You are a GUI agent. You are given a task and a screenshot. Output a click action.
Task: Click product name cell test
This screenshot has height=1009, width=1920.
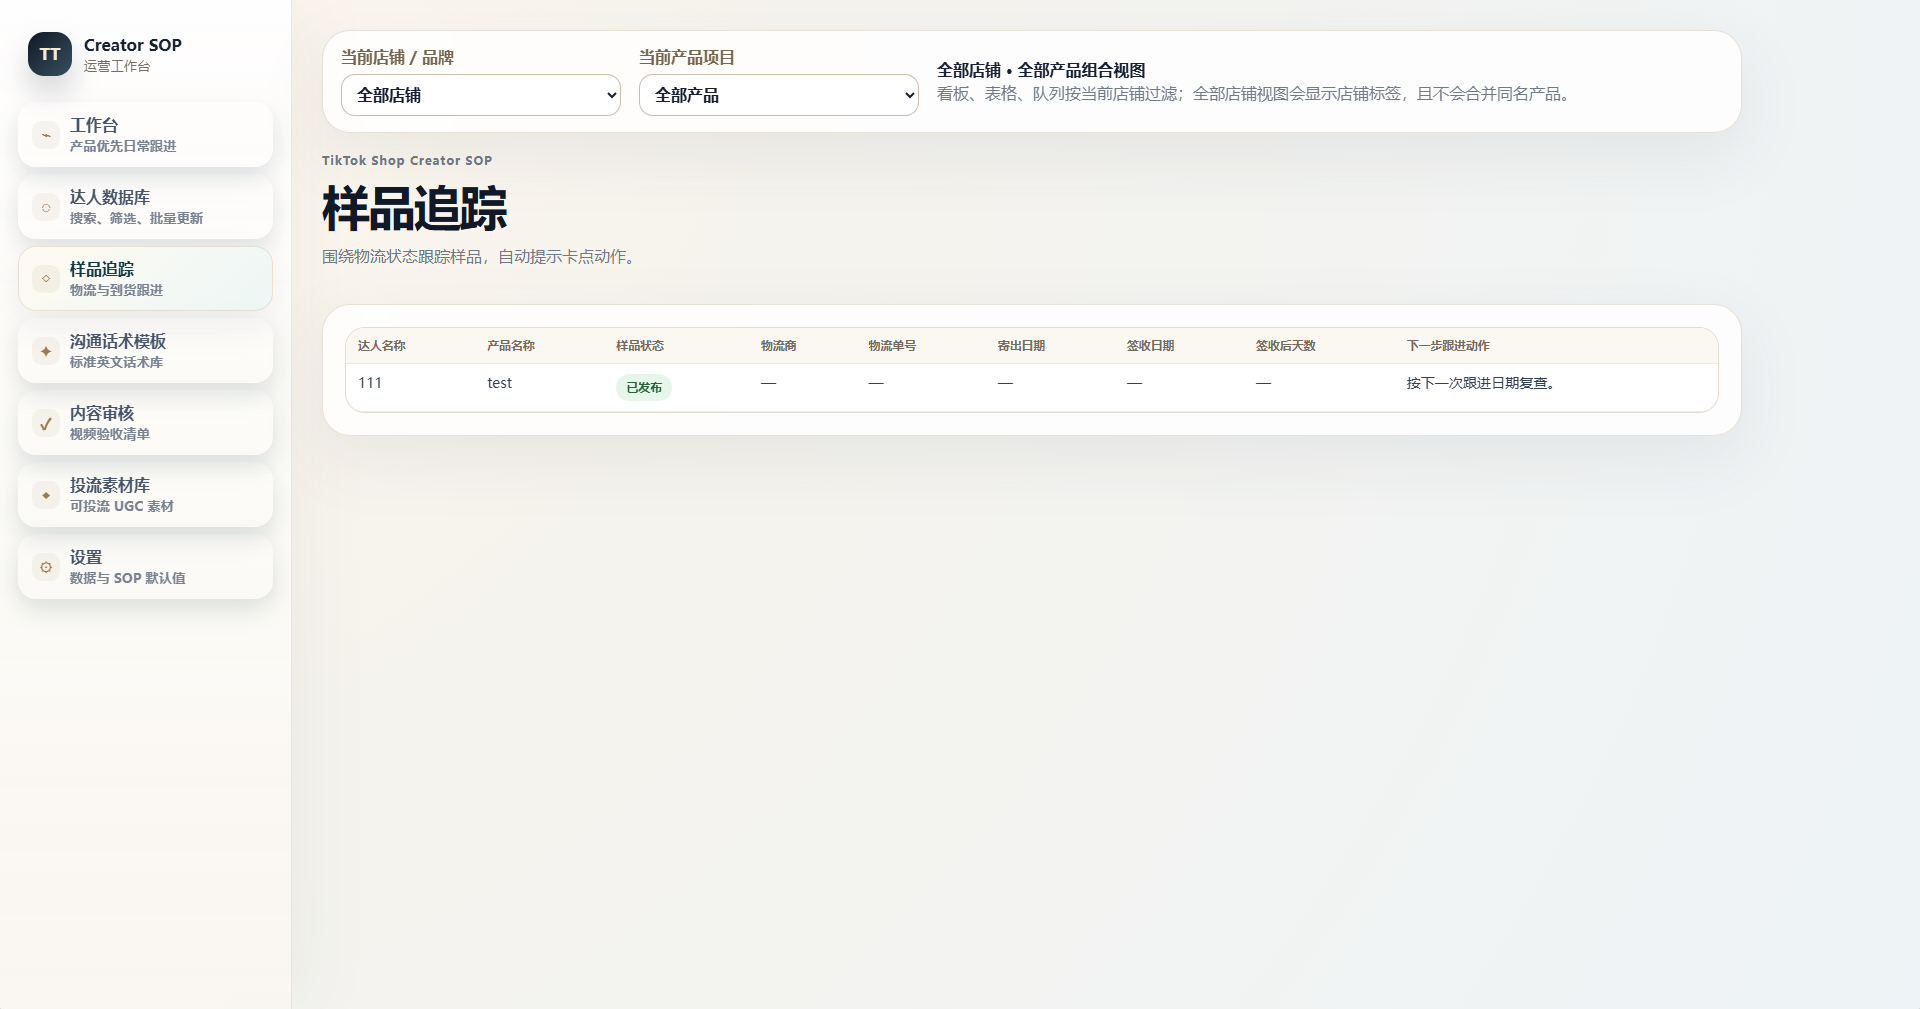[x=499, y=383]
